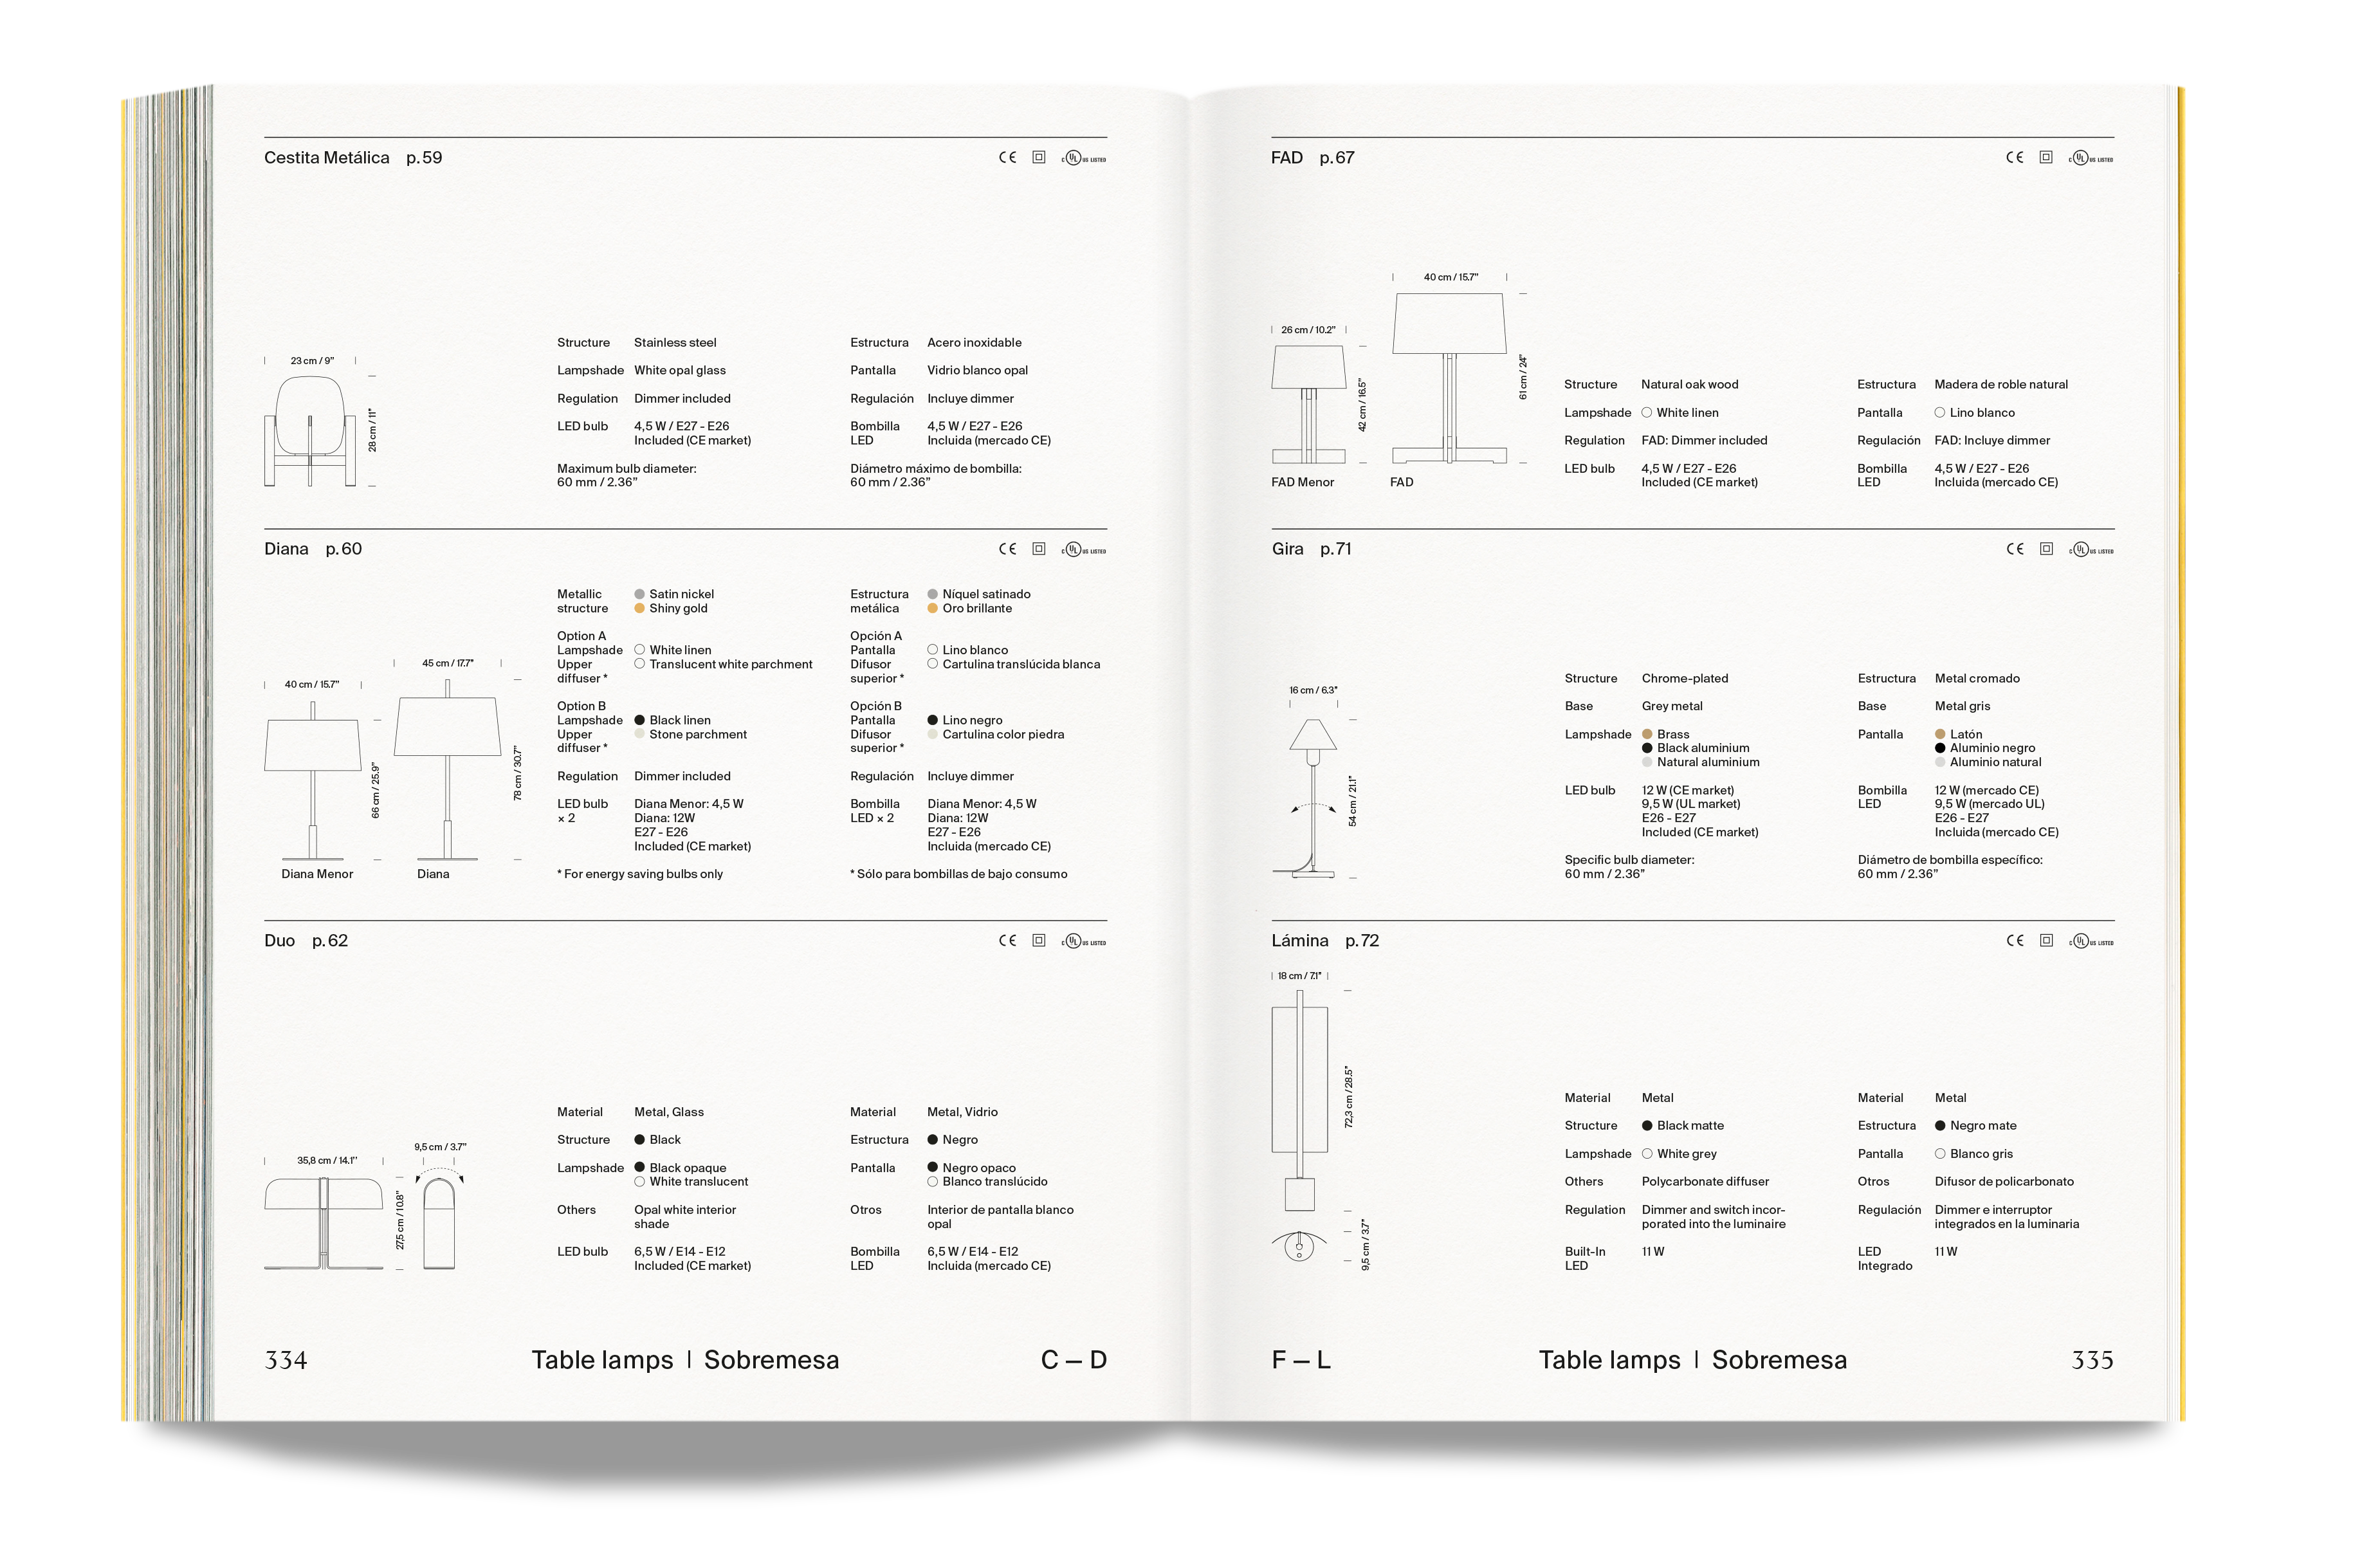
Task: Click the Natural aluminium swatch for Gira
Action: (x=1647, y=762)
